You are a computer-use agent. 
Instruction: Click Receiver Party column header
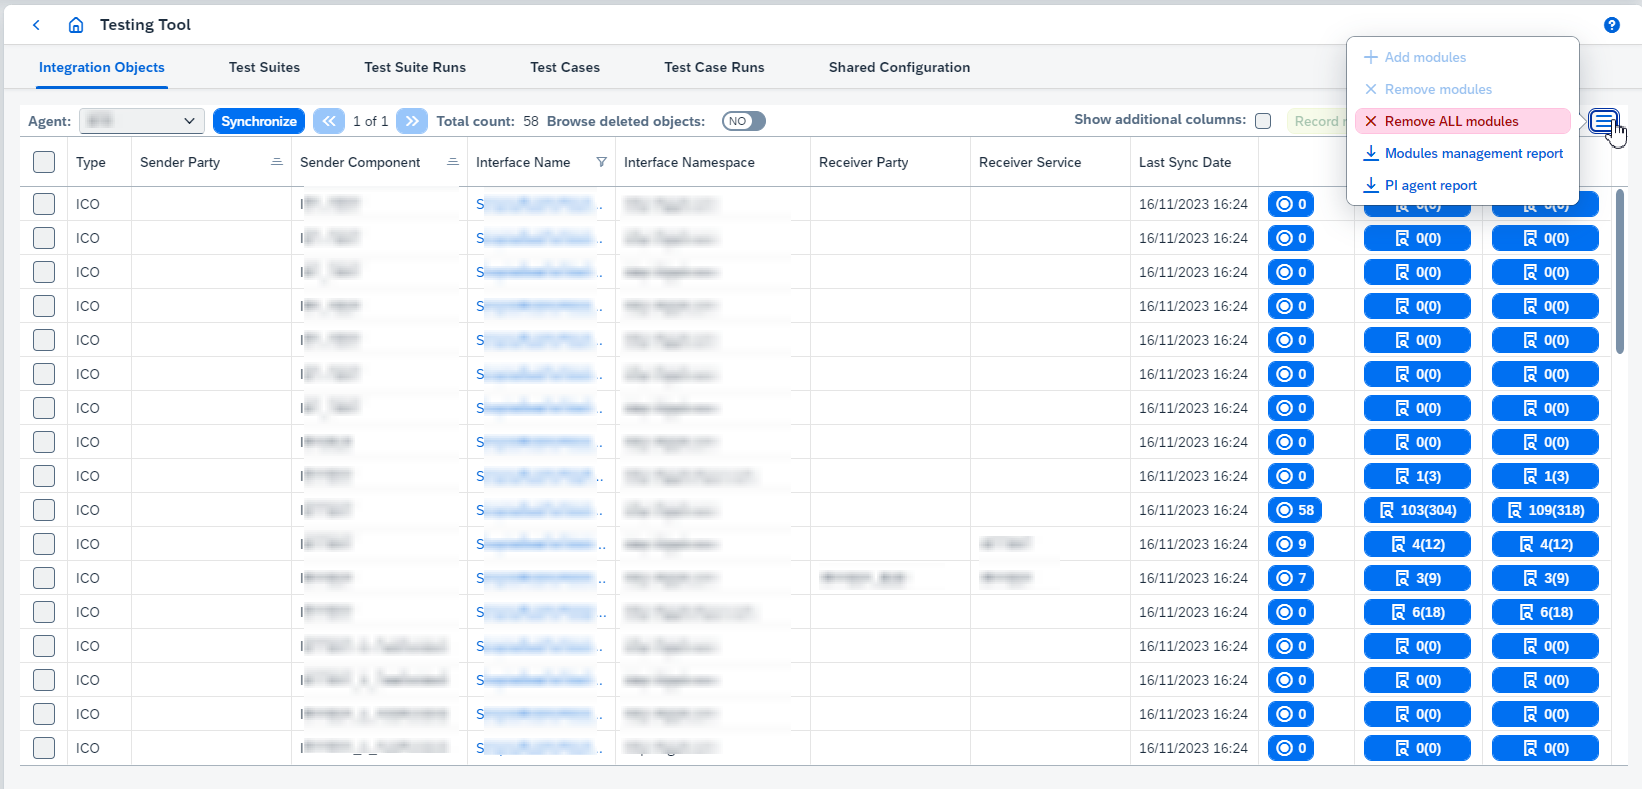(x=864, y=162)
